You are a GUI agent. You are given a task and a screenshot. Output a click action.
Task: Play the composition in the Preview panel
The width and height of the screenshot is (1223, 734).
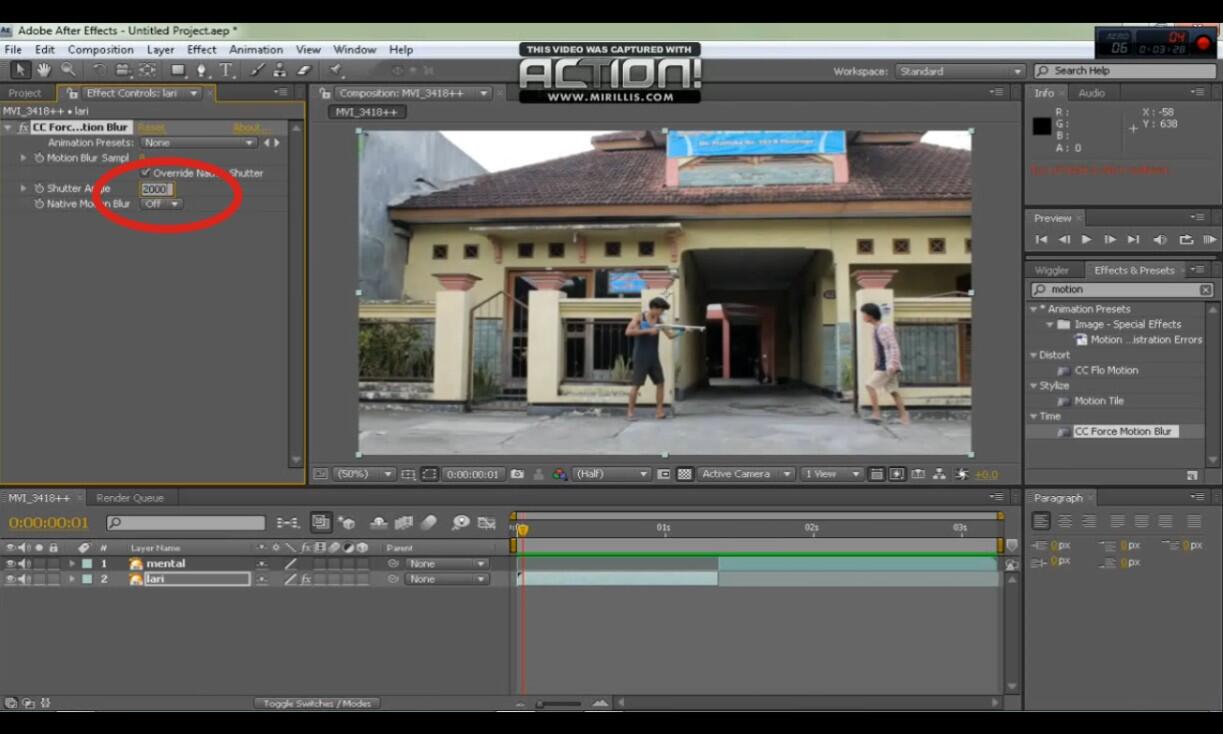(x=1087, y=240)
